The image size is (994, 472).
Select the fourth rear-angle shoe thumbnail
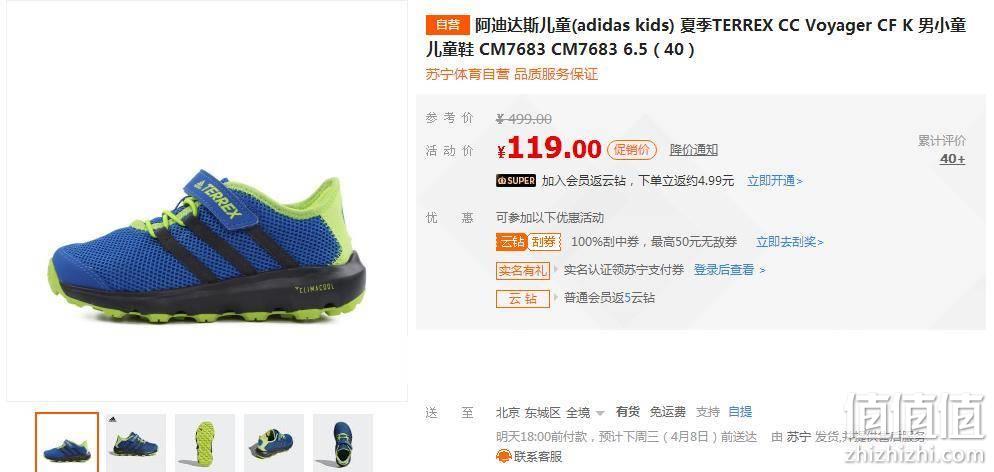coord(274,443)
